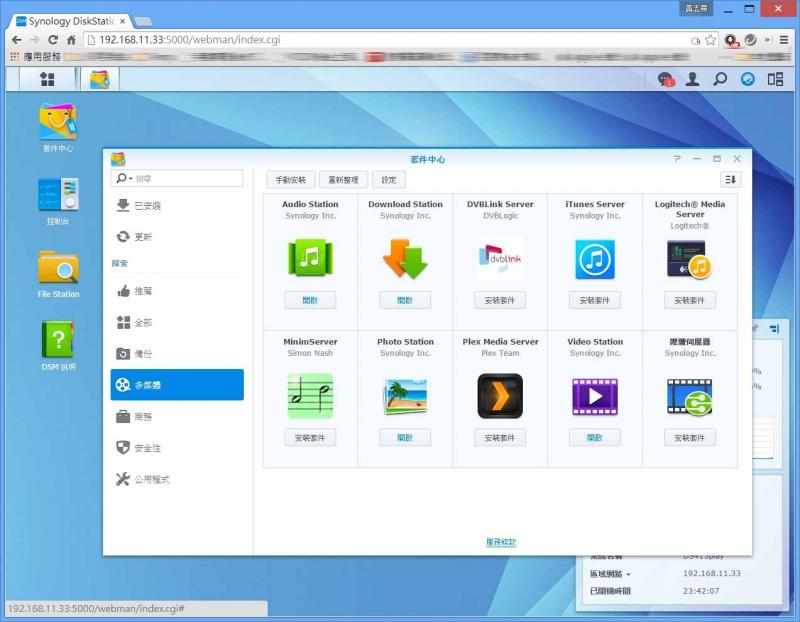Open the 設定 settings button
Viewport: 800px width, 622px height.
tap(389, 180)
